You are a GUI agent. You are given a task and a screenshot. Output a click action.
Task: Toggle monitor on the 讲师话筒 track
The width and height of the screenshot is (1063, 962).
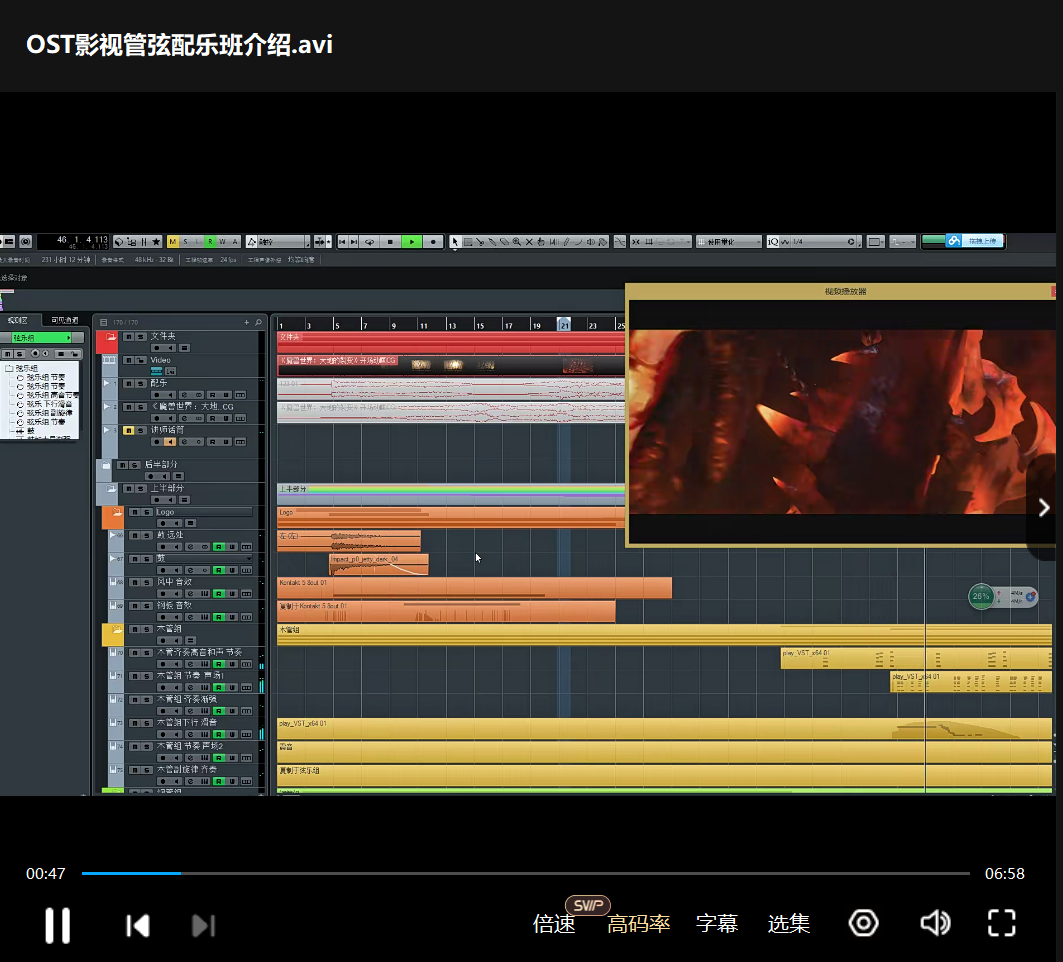[x=170, y=442]
